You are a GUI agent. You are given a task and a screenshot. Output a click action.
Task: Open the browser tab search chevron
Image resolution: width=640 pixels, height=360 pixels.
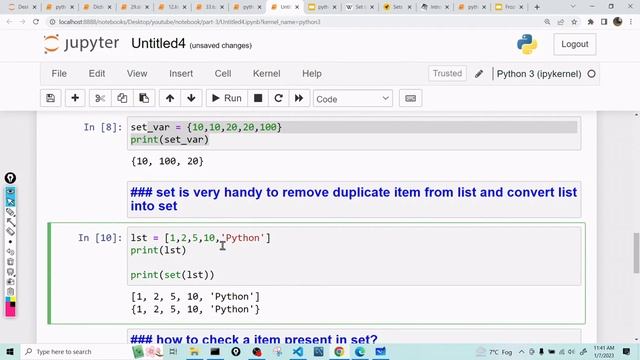[573, 7]
